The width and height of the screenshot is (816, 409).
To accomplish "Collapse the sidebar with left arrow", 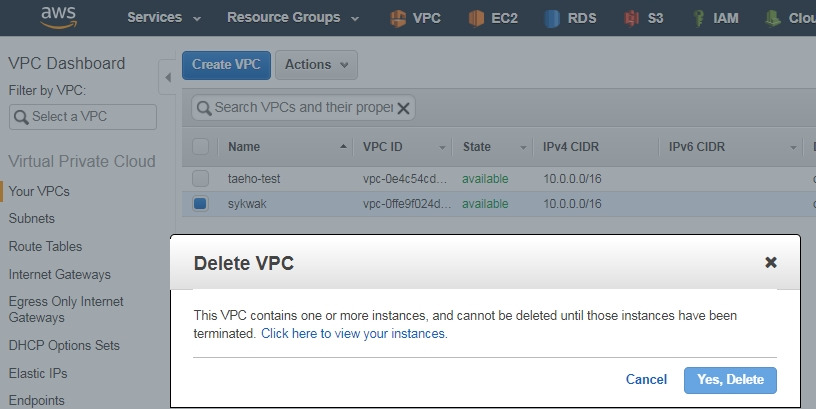I will point(168,77).
